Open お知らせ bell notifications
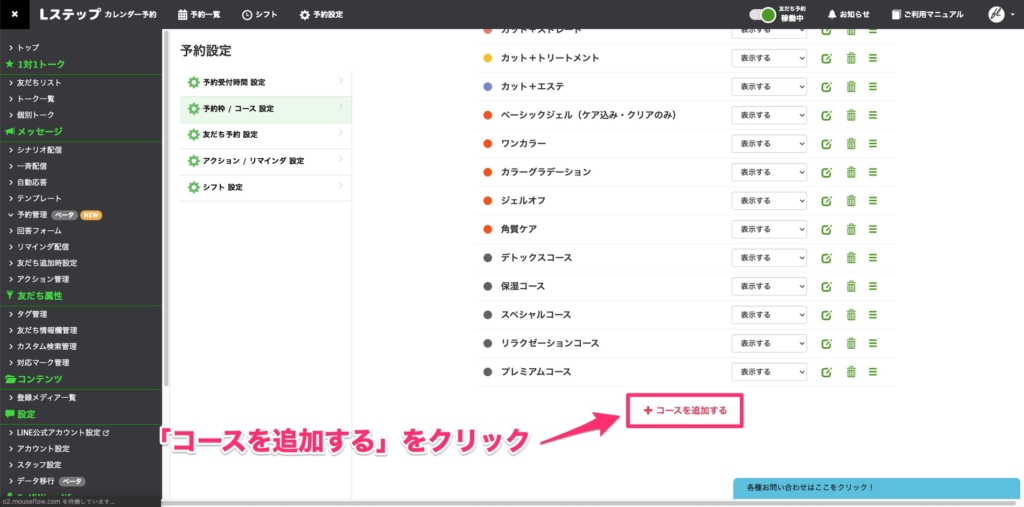The image size is (1024, 507). [x=848, y=15]
